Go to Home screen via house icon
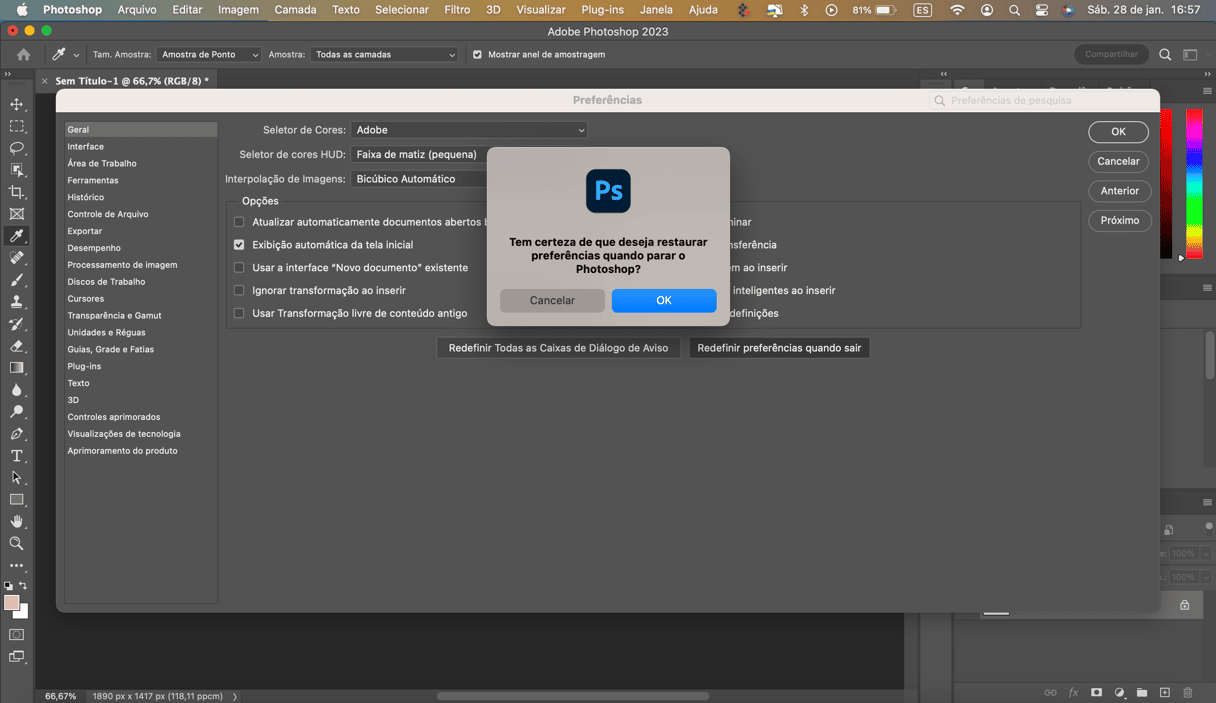Viewport: 1216px width, 703px height. [x=24, y=55]
